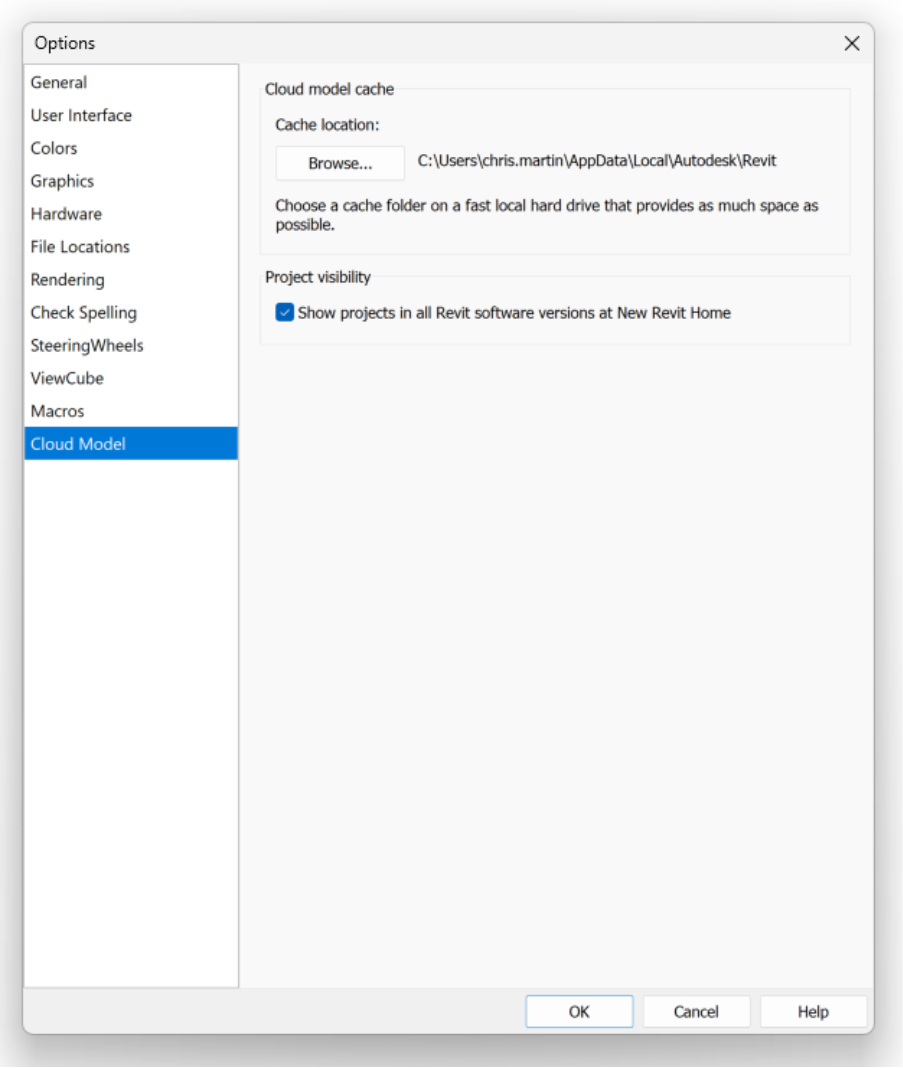903x1068 pixels.
Task: Cancel the Options dialog
Action: tap(696, 1011)
